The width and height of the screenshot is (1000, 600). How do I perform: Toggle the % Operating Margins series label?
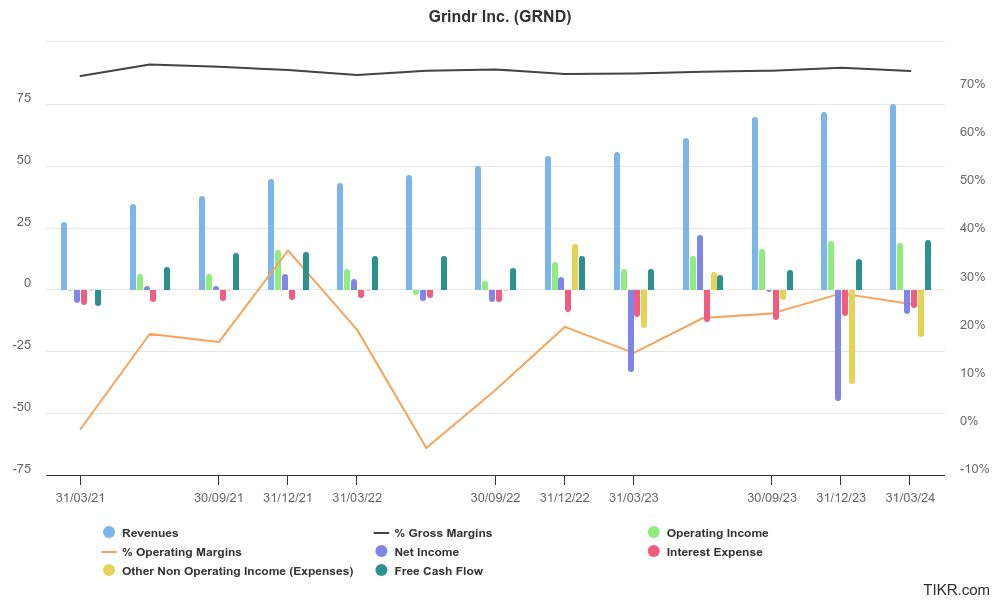click(x=182, y=552)
